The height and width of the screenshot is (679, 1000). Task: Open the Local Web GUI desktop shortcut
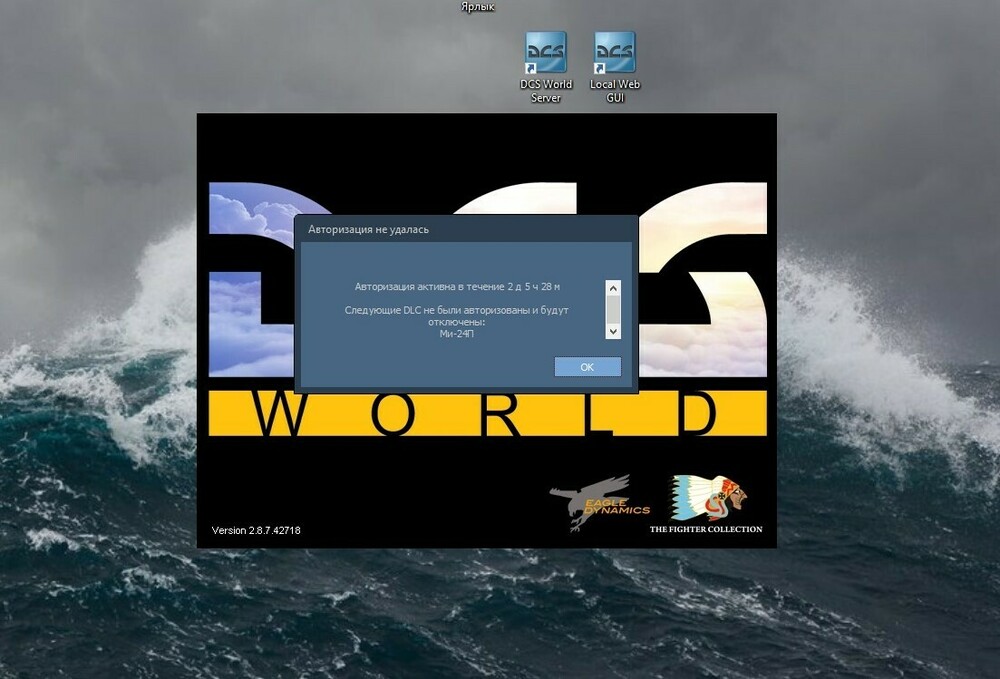[615, 66]
